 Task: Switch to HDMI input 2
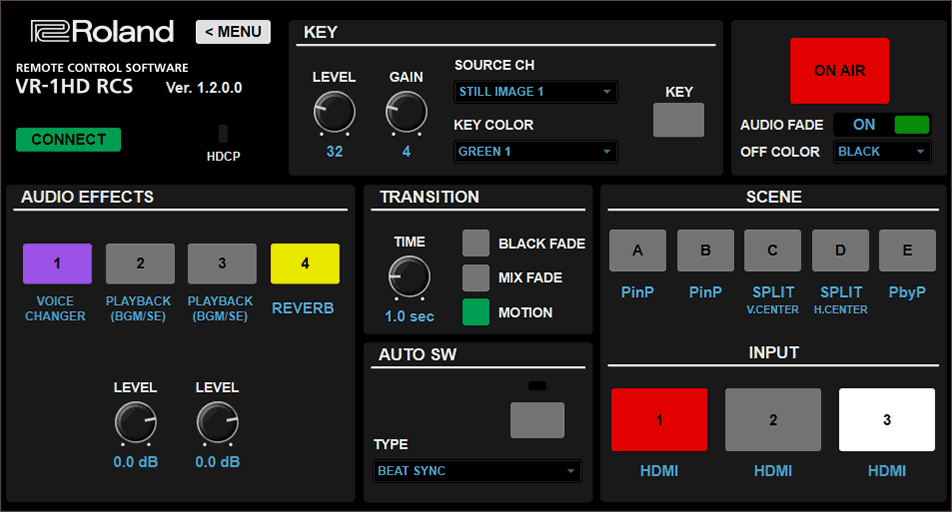(x=773, y=420)
